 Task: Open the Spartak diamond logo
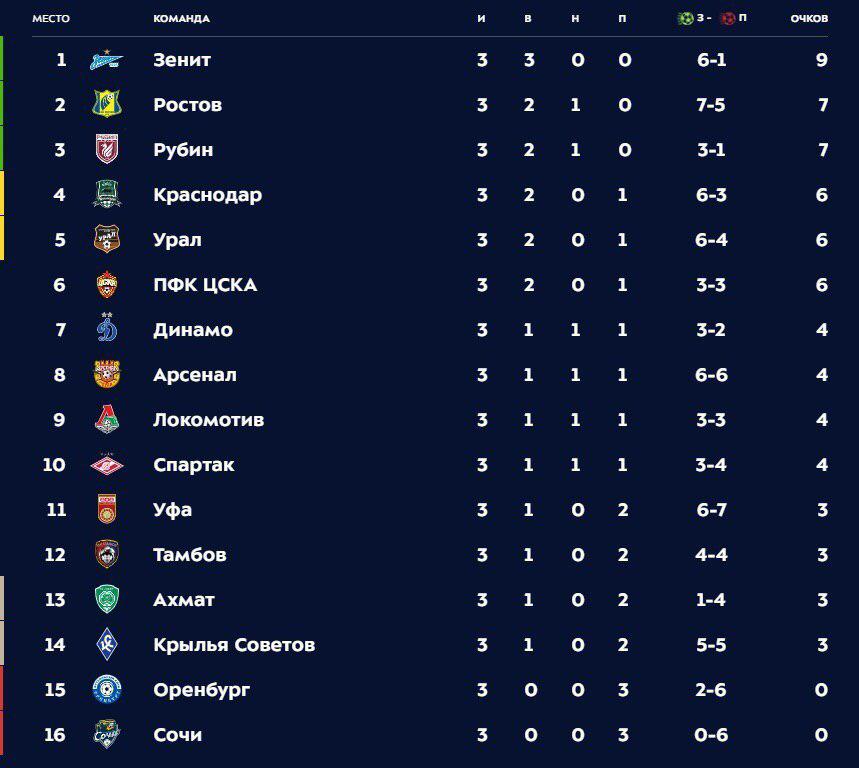tap(107, 465)
